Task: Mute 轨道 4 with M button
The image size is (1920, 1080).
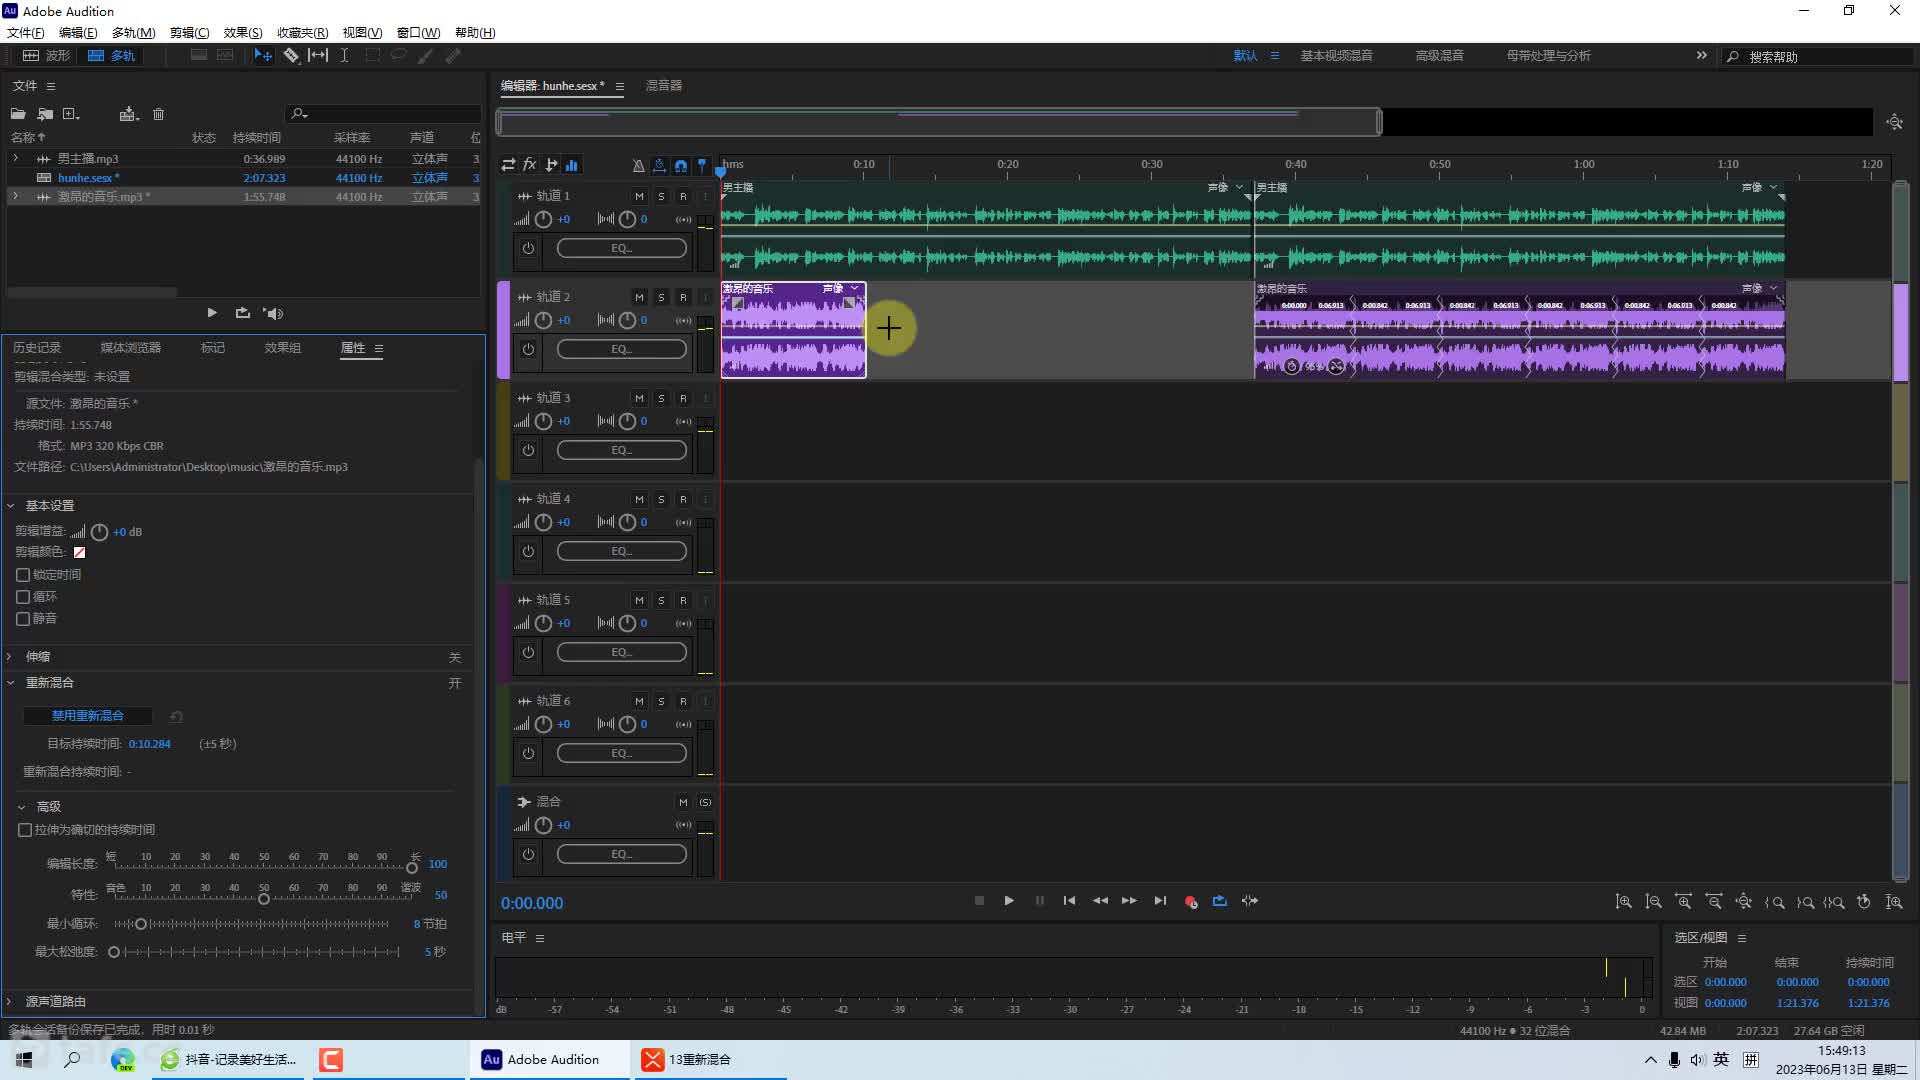Action: pos(639,499)
